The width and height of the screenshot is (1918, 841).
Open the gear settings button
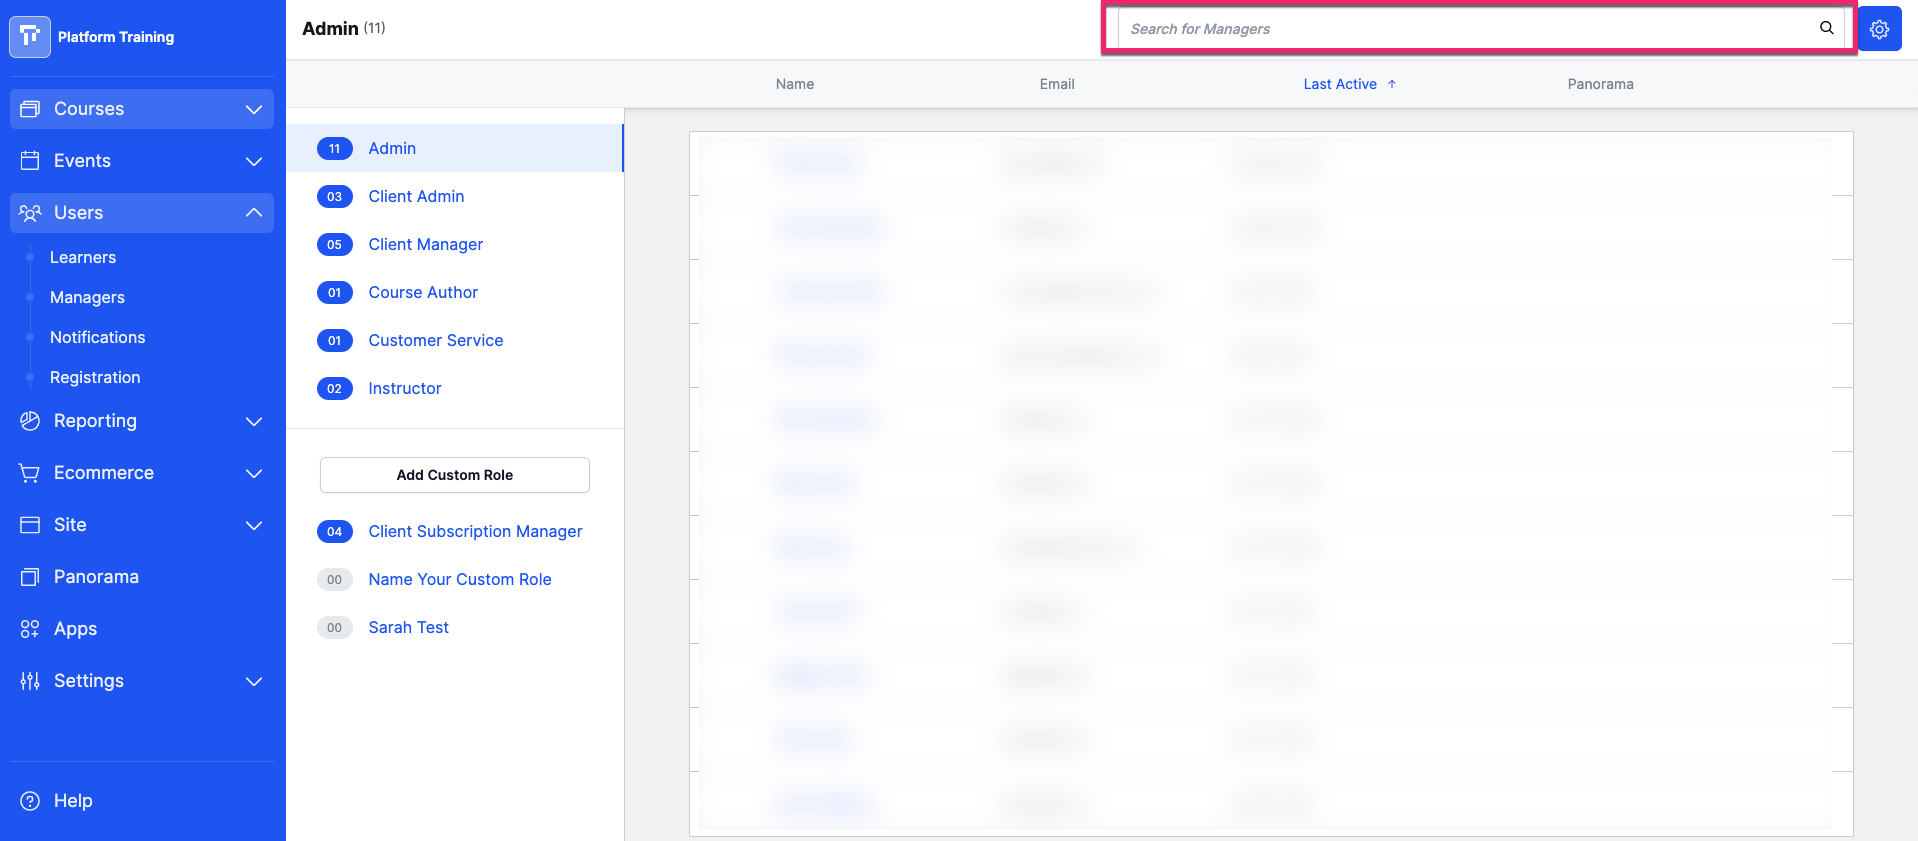pos(1879,29)
